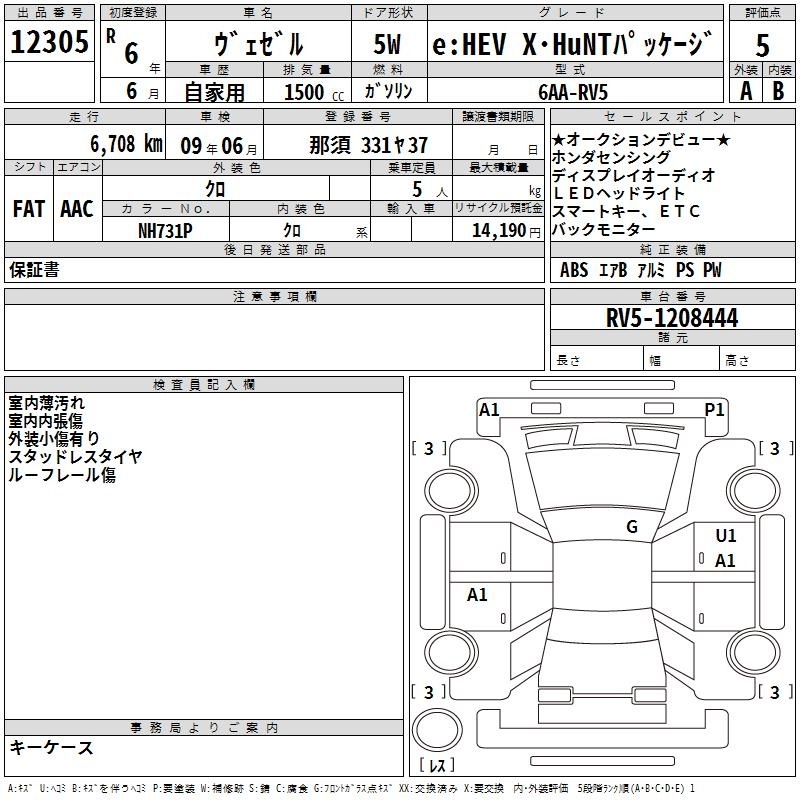Image resolution: width=800 pixels, height=800 pixels.
Task: Click inspection expiry 09年06月
Action: click(219, 146)
